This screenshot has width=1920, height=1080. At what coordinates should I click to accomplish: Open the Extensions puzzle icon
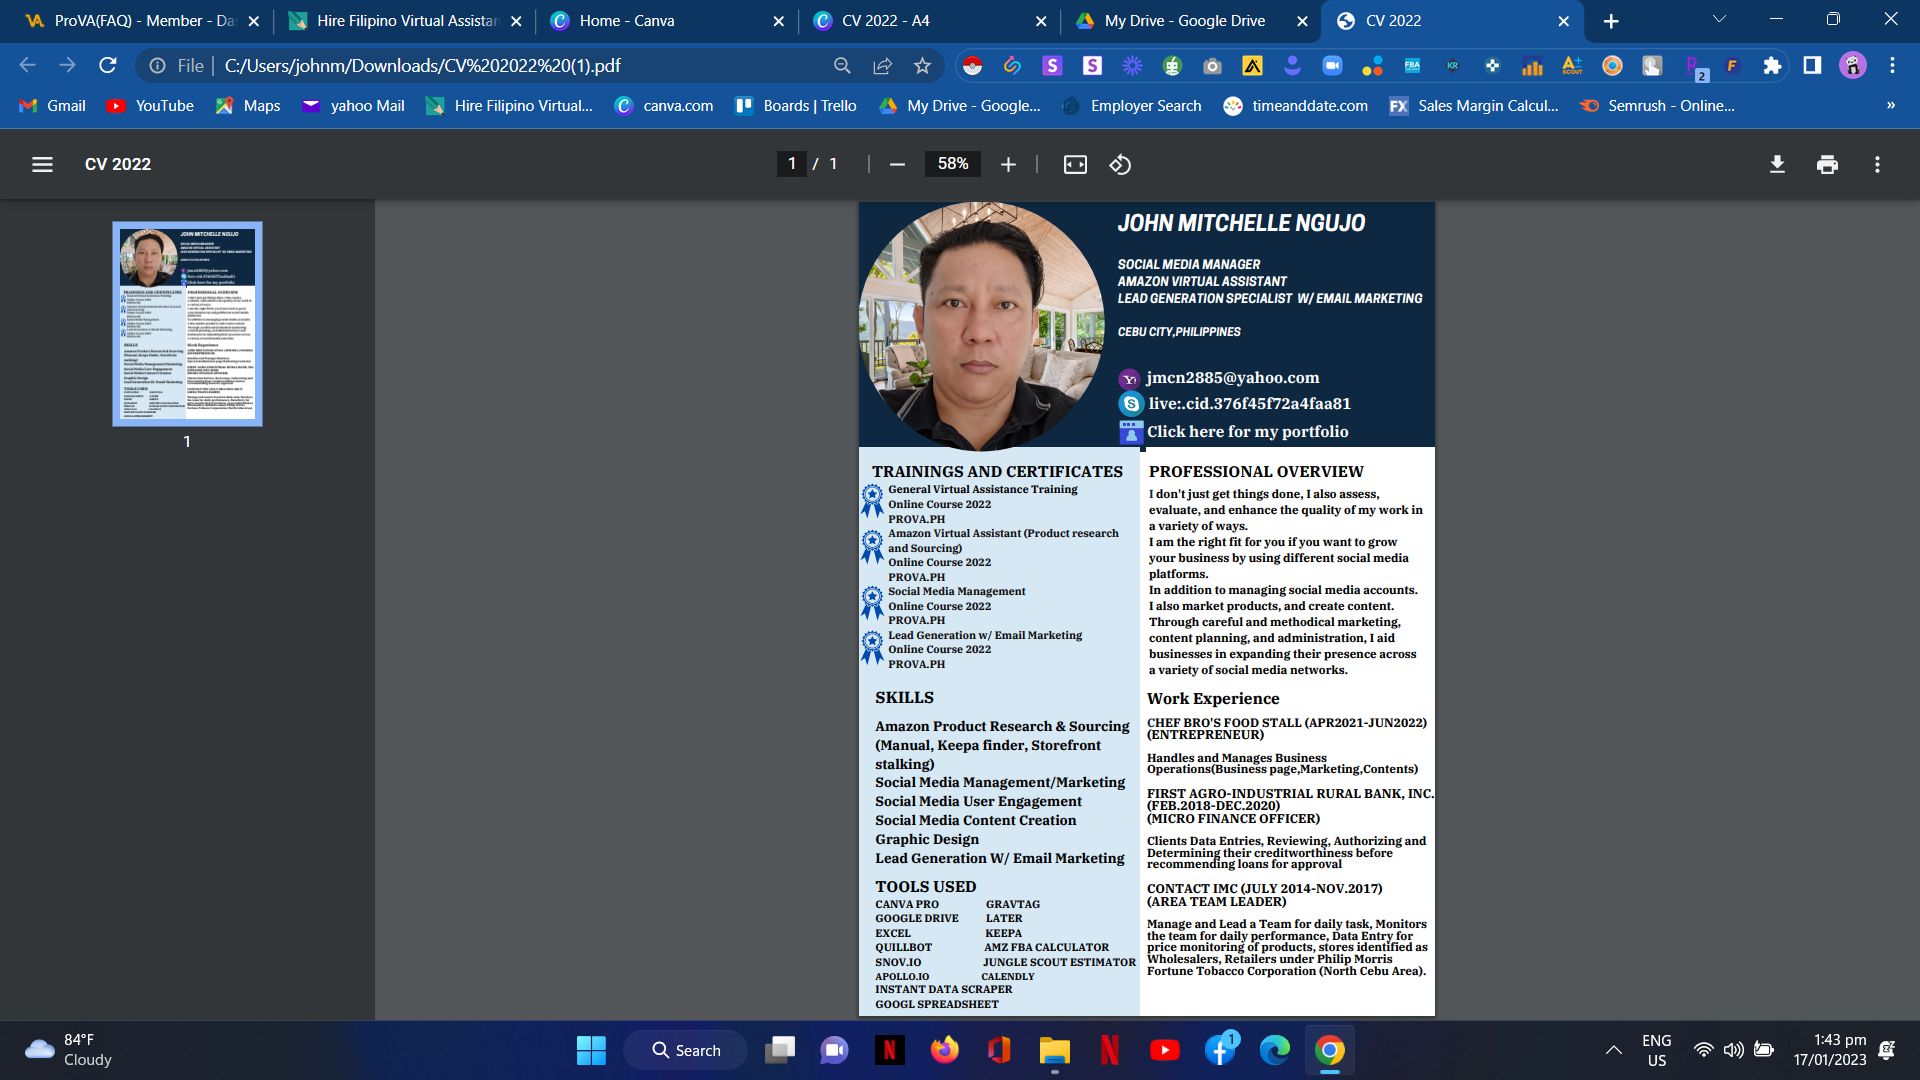point(1772,66)
